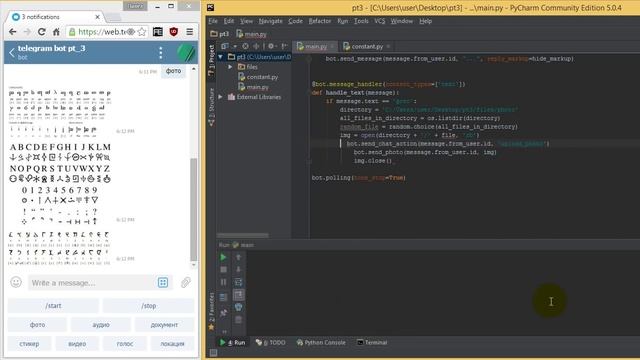Open the chat options three-dot menu
This screenshot has height=360, width=640.
tap(160, 53)
